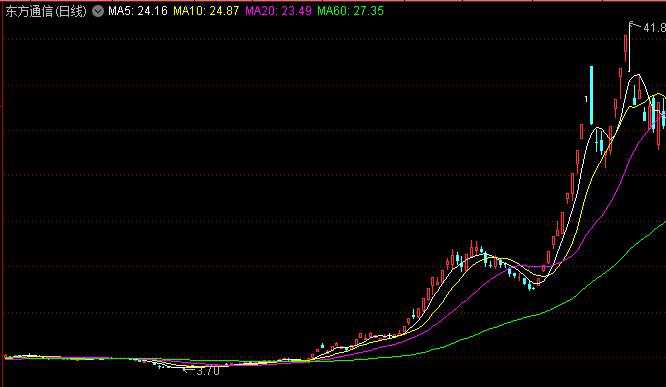666x387 pixels.
Task: Select the MA5: 24.16 indicator label
Action: click(138, 11)
